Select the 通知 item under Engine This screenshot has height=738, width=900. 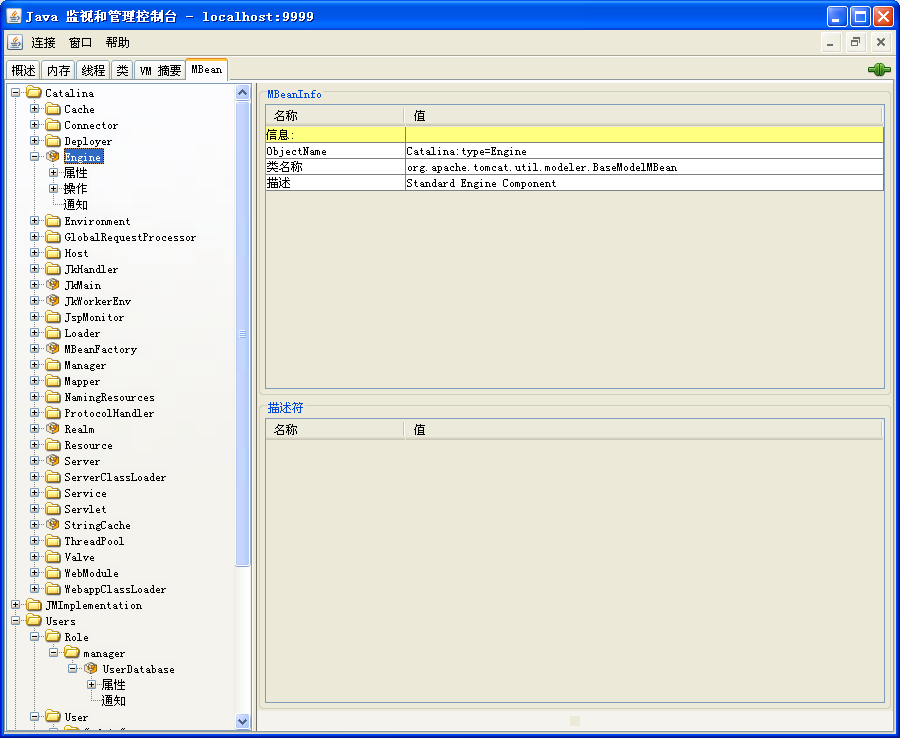(76, 205)
